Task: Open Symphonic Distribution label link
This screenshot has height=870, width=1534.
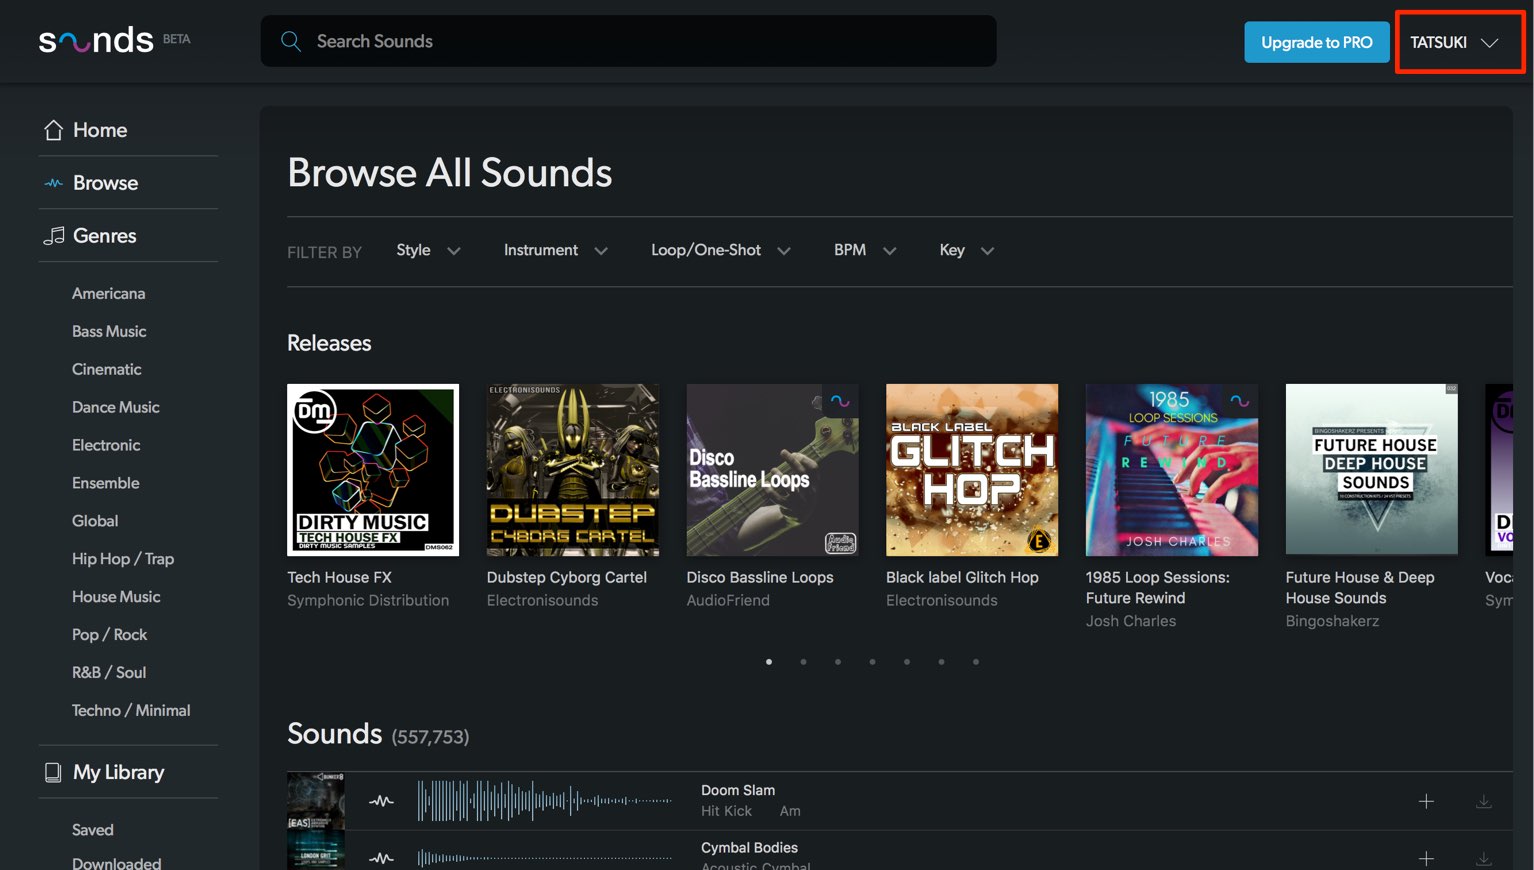Action: [x=368, y=600]
